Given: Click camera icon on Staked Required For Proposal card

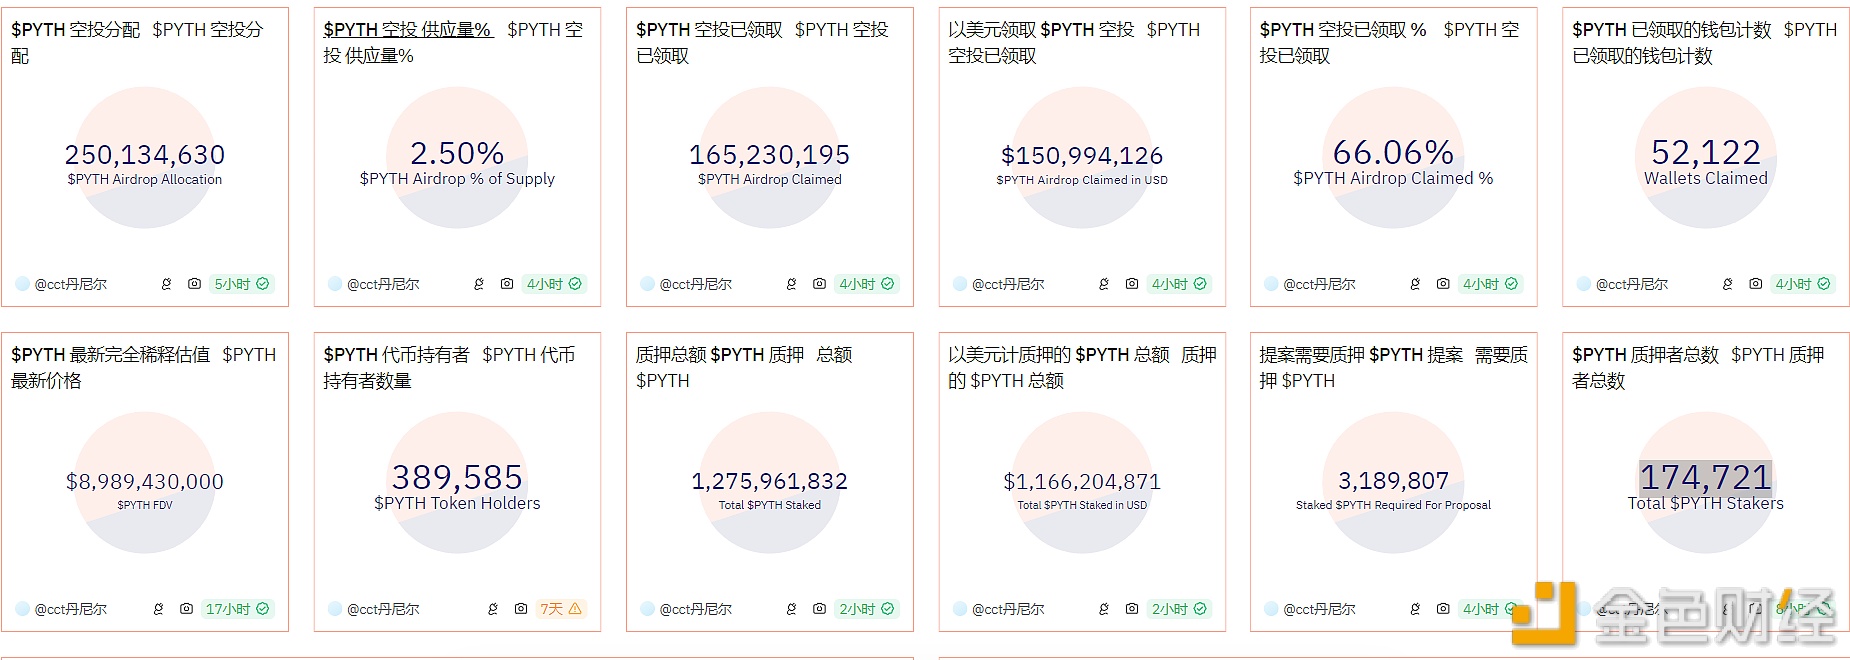Looking at the screenshot, I should [1443, 609].
